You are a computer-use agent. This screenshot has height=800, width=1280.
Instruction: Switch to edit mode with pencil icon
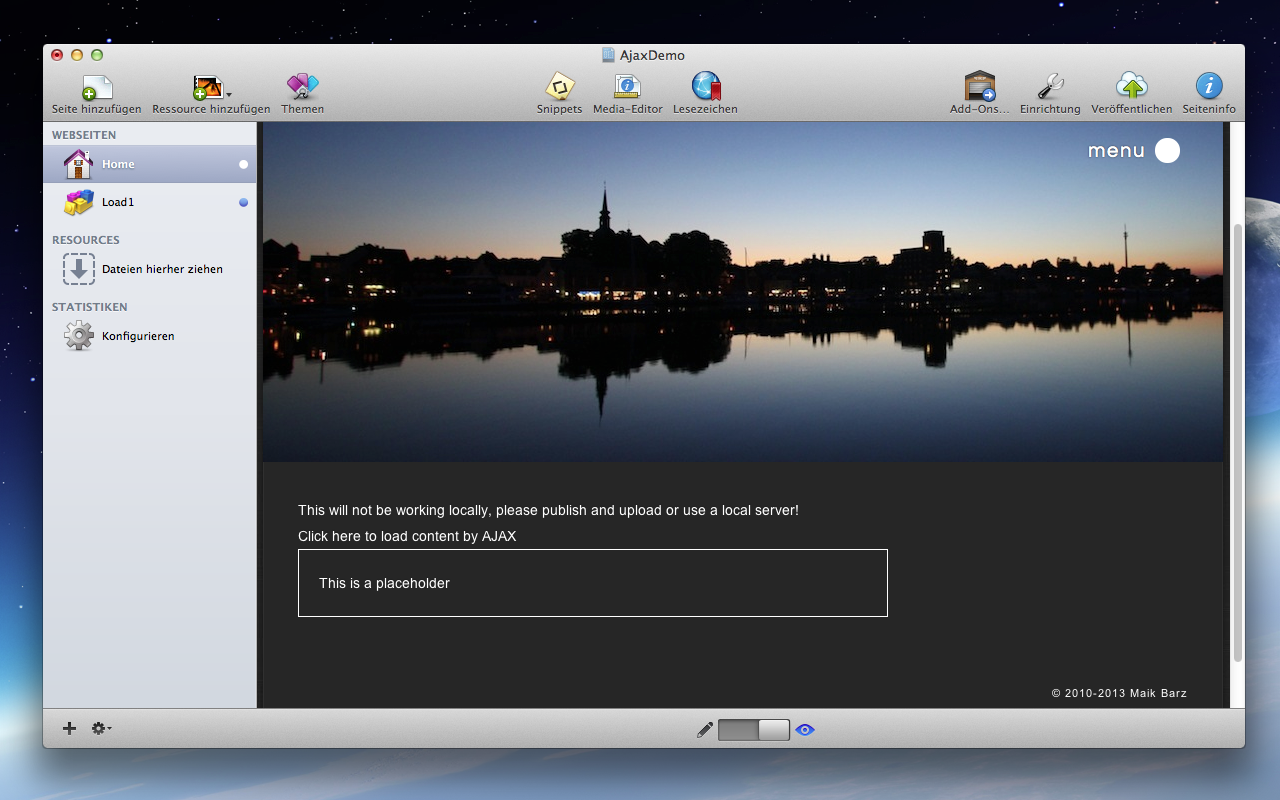pyautogui.click(x=705, y=730)
